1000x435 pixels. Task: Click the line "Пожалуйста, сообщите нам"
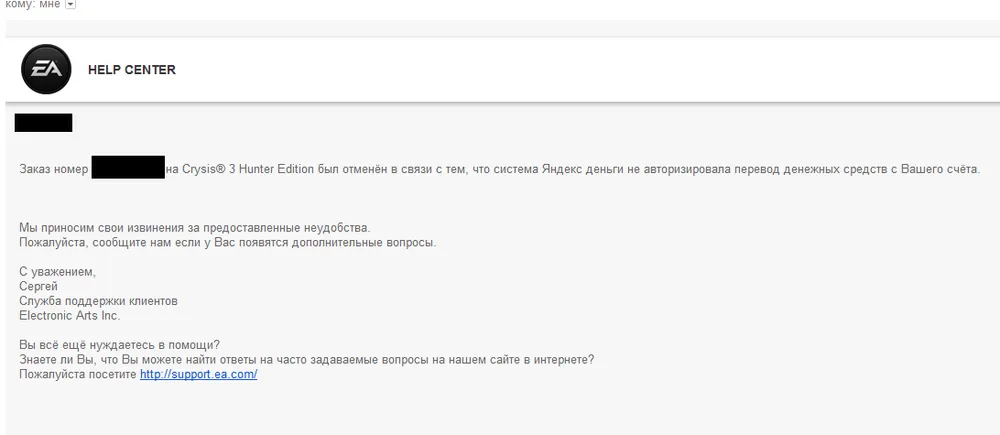(x=228, y=243)
